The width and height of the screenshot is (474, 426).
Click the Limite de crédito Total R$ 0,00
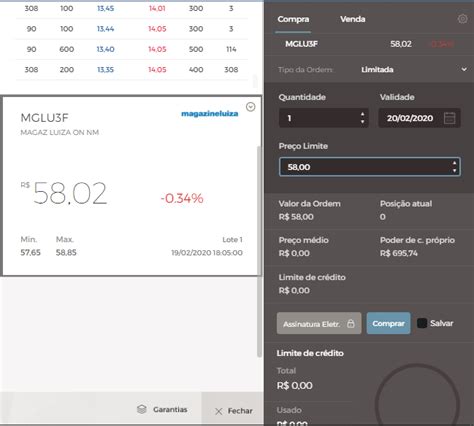click(295, 386)
